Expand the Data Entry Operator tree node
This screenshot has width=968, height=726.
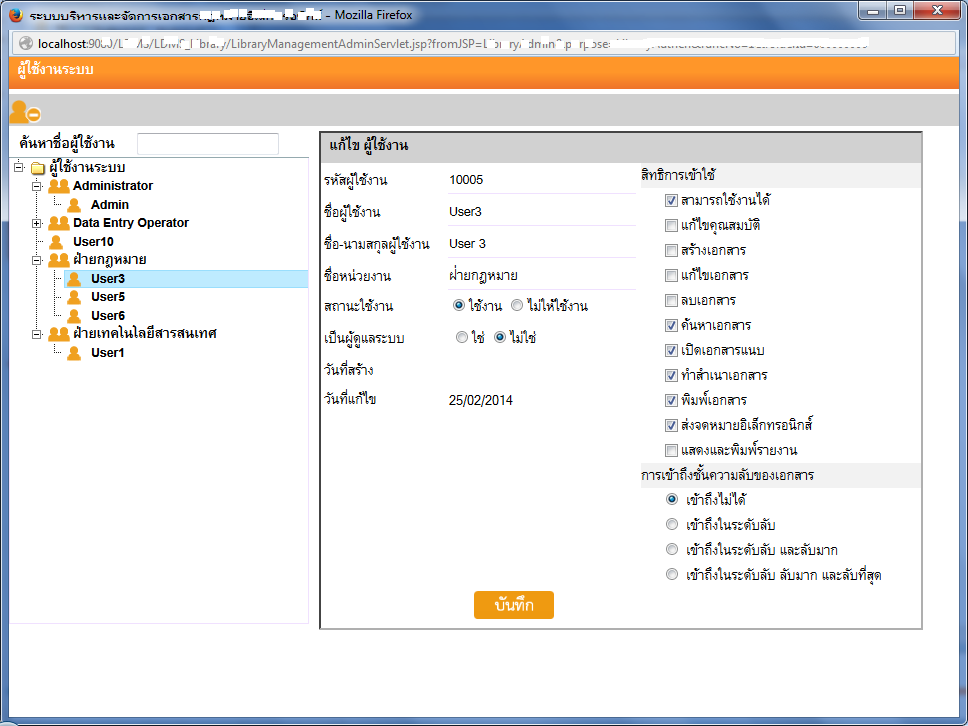pos(37,223)
